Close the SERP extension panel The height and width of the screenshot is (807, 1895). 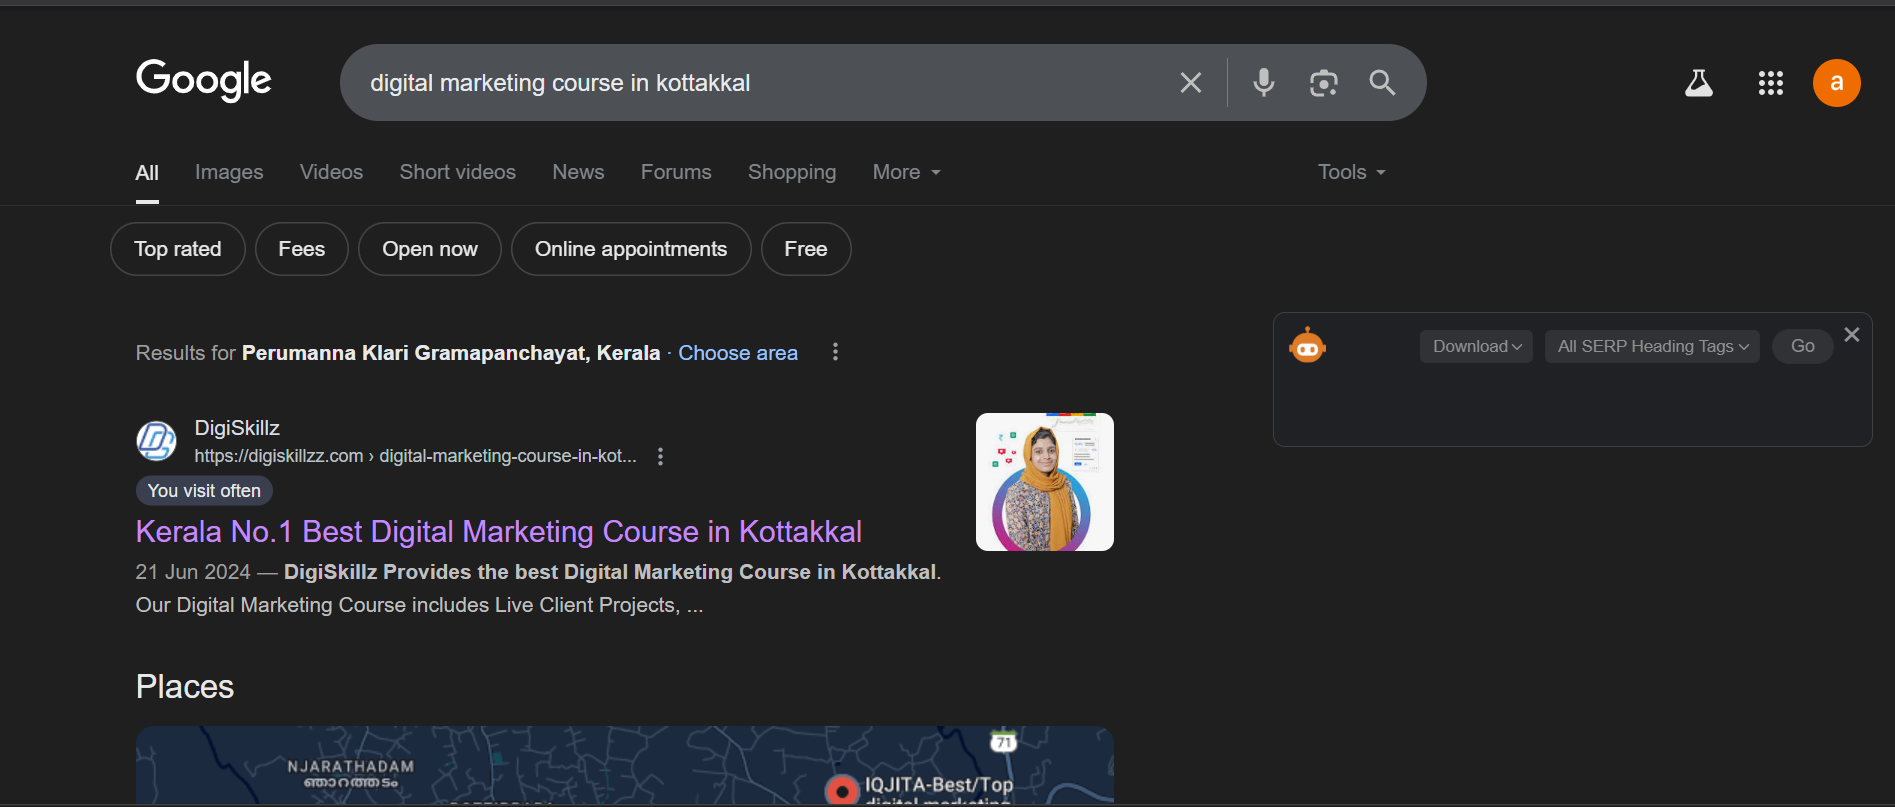pyautogui.click(x=1852, y=335)
